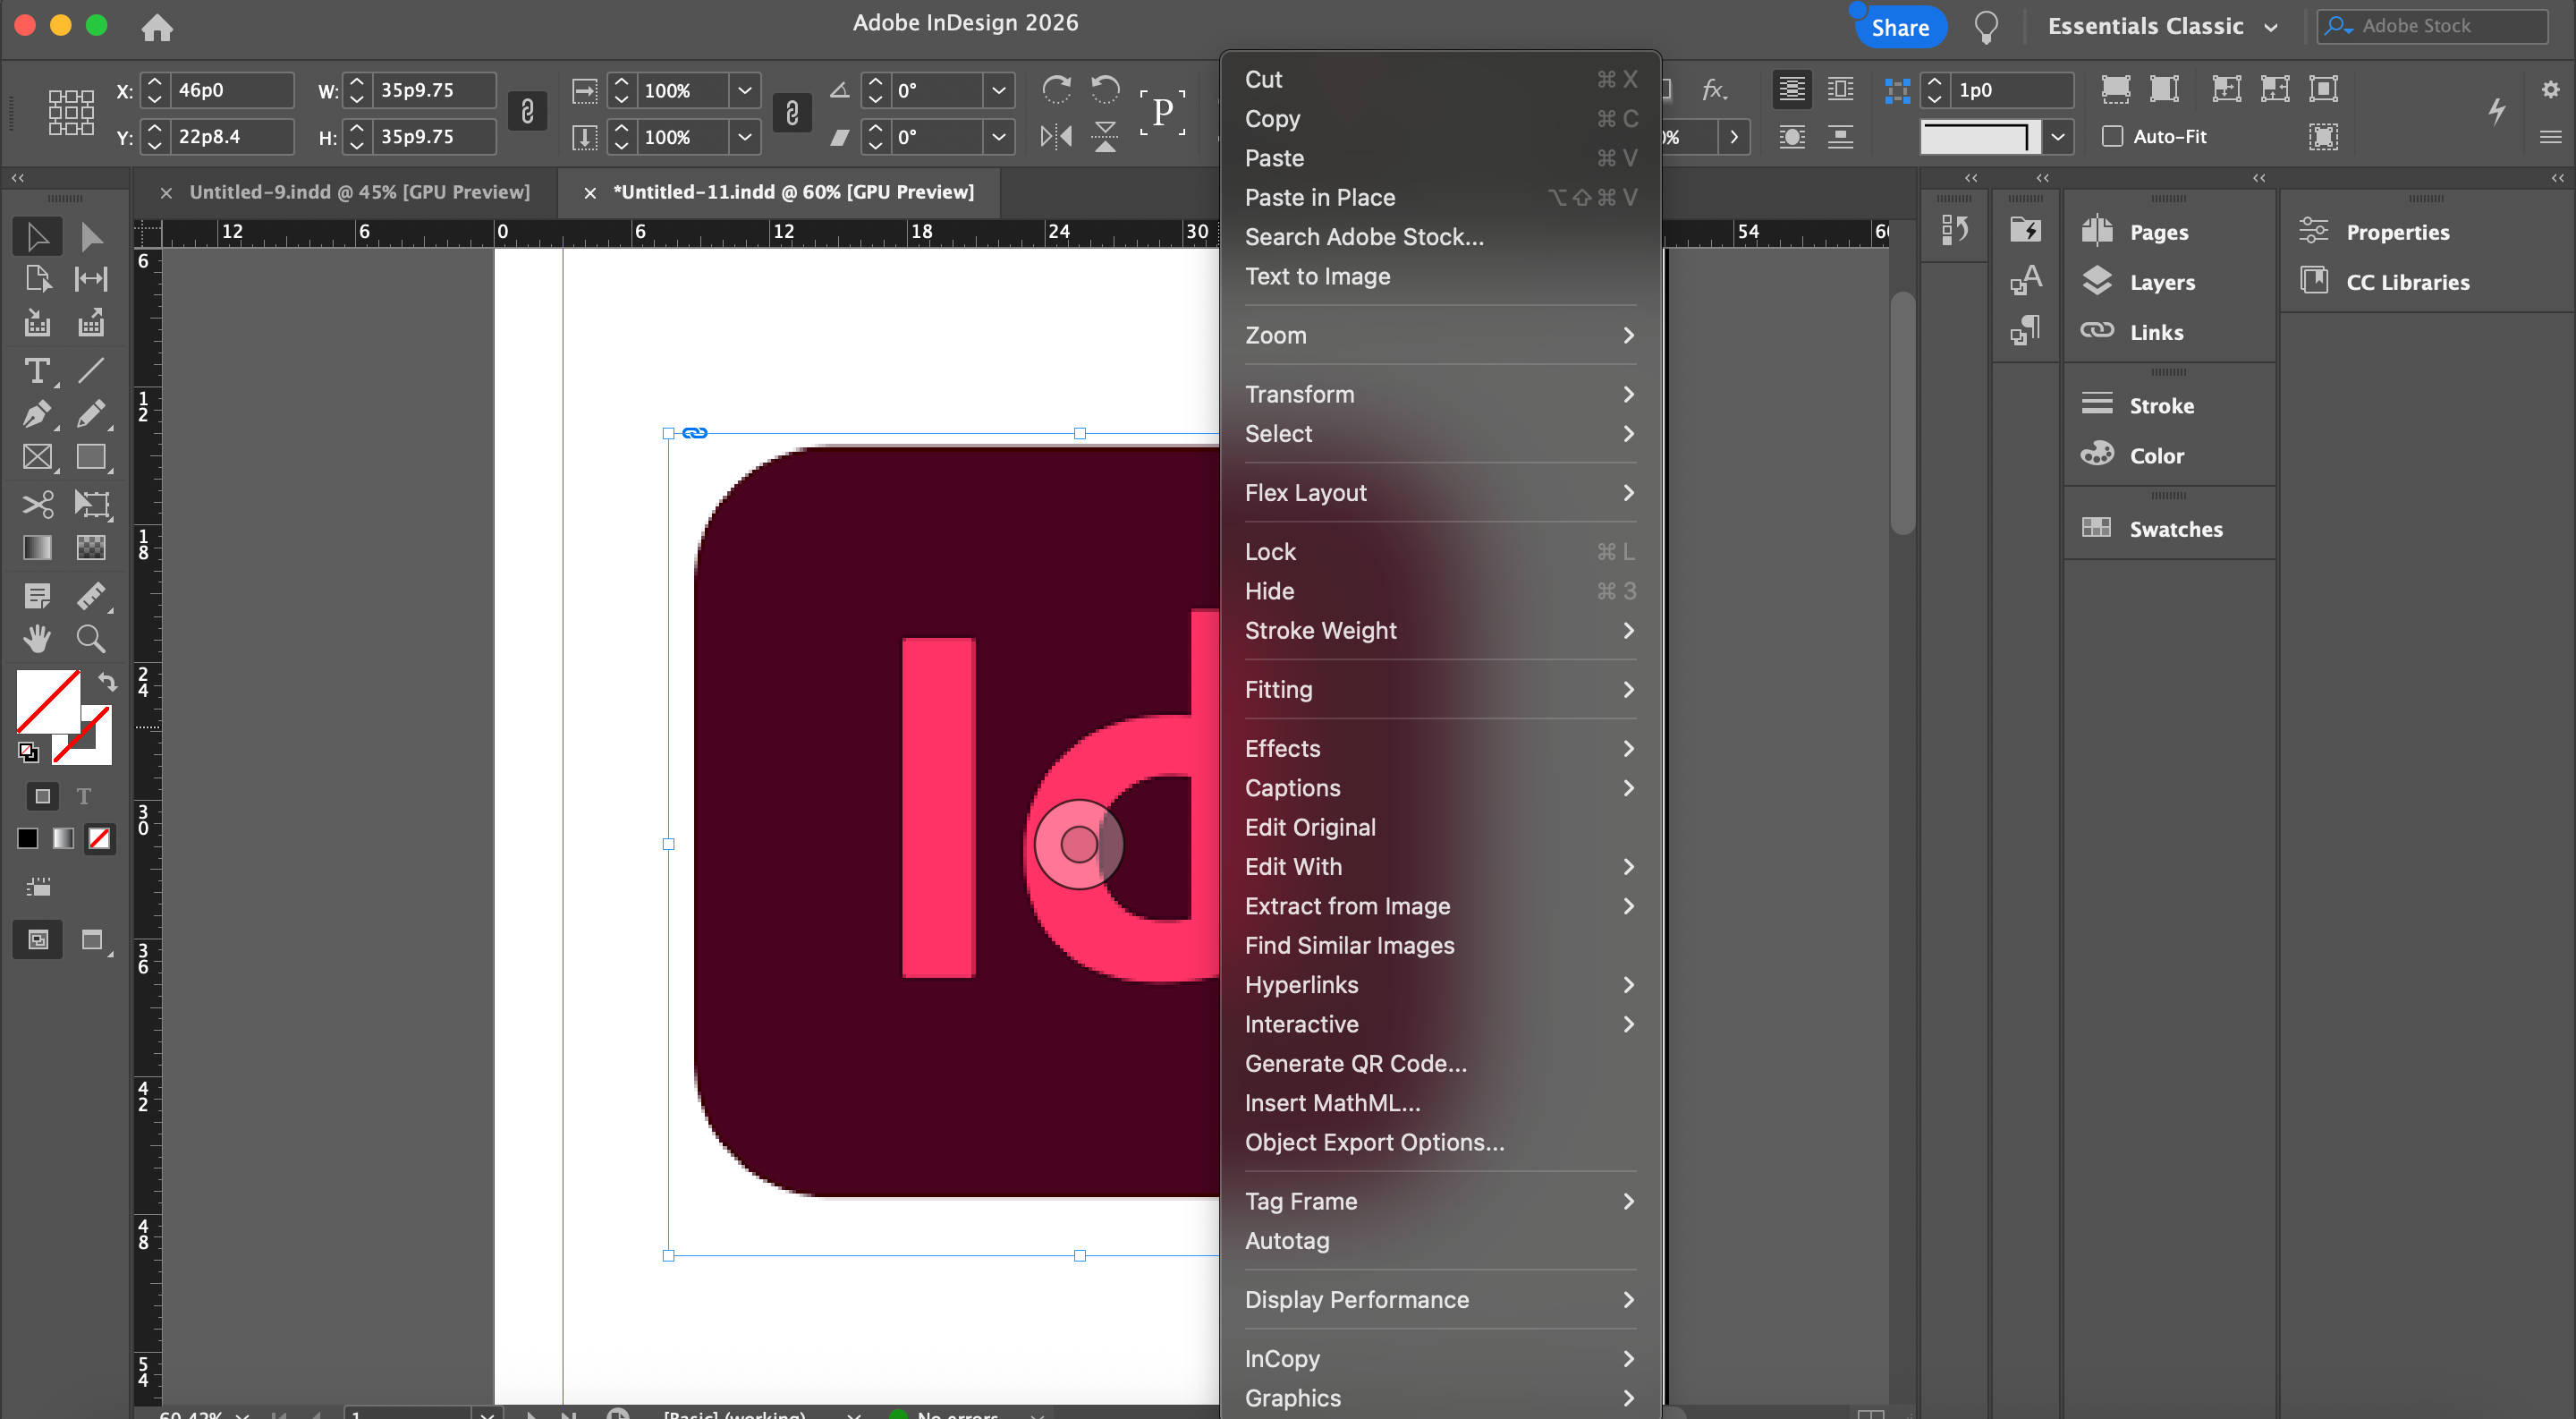The height and width of the screenshot is (1419, 2576).
Task: Switch to Untitled-9.indd tab
Action: pos(359,192)
